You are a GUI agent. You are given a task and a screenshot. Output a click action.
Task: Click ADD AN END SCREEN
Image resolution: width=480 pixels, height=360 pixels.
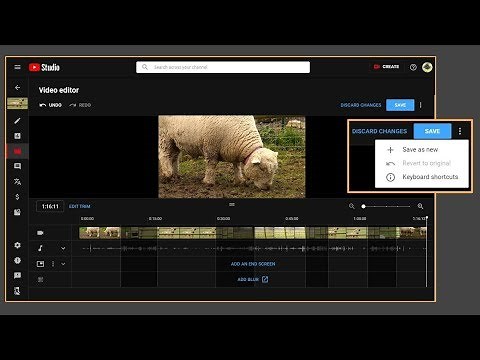coord(253,264)
